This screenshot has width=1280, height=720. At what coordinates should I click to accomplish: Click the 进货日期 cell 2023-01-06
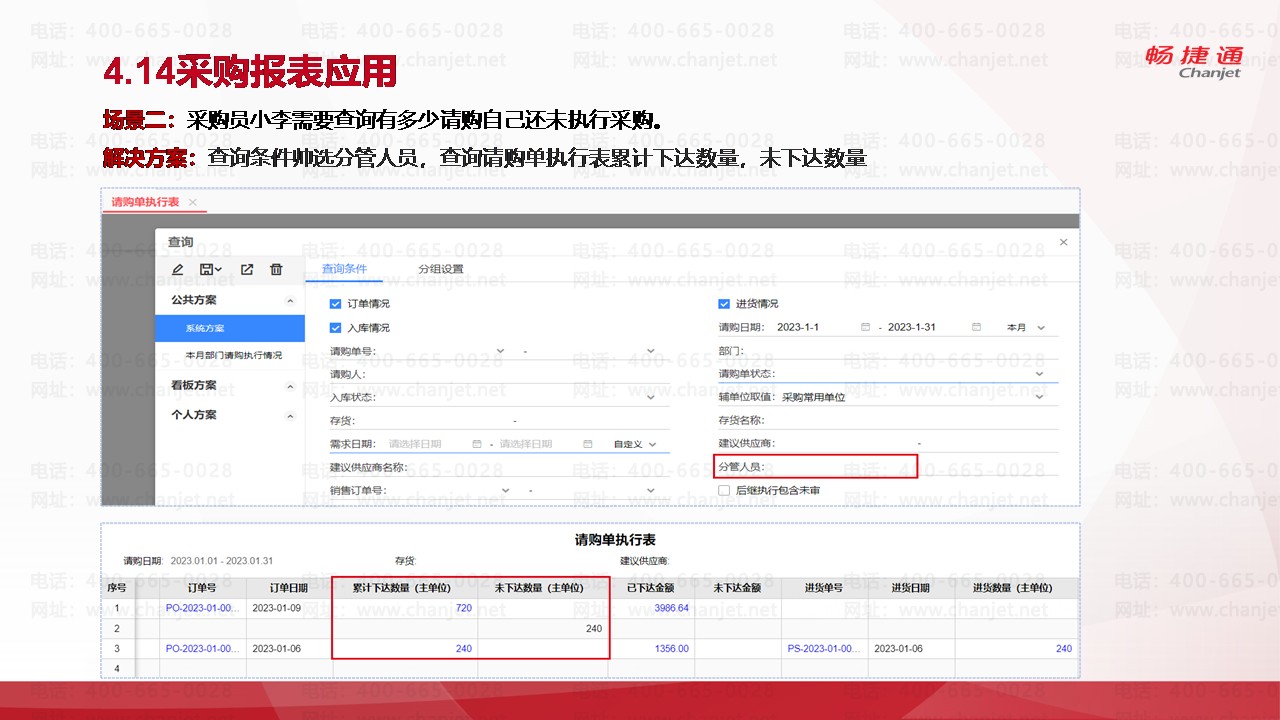(x=901, y=648)
